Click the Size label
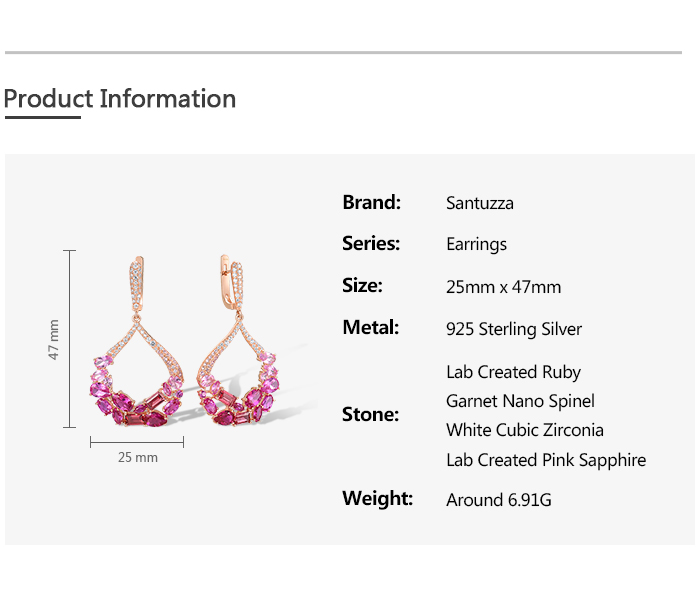 click(x=362, y=286)
